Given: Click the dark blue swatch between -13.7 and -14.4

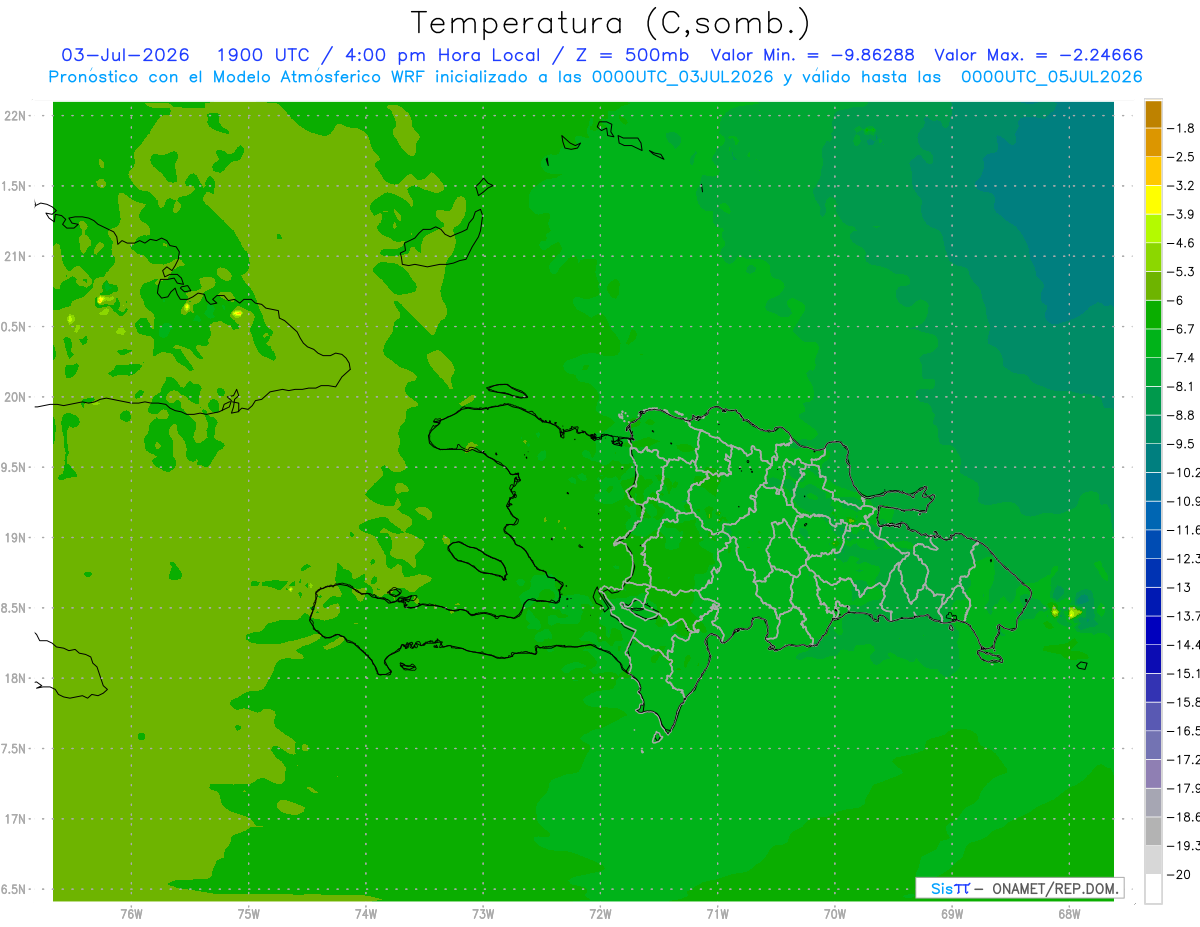Looking at the screenshot, I should [1153, 630].
